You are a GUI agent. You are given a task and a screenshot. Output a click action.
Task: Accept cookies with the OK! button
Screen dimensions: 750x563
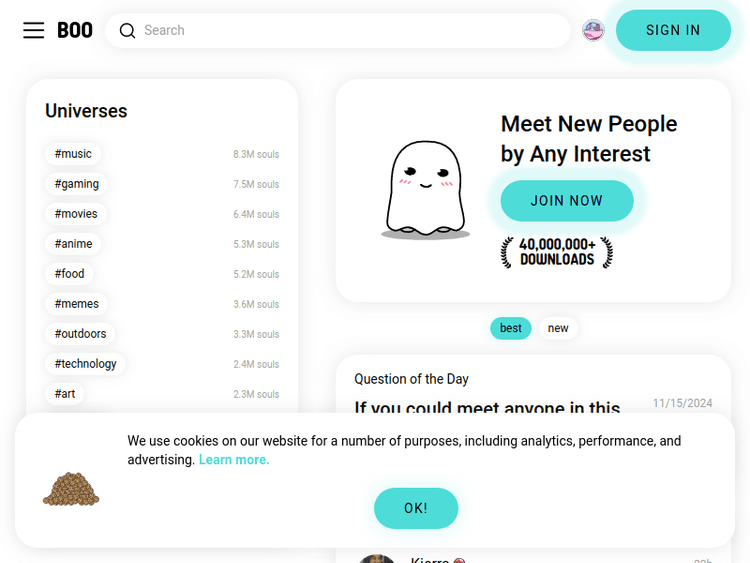click(416, 508)
